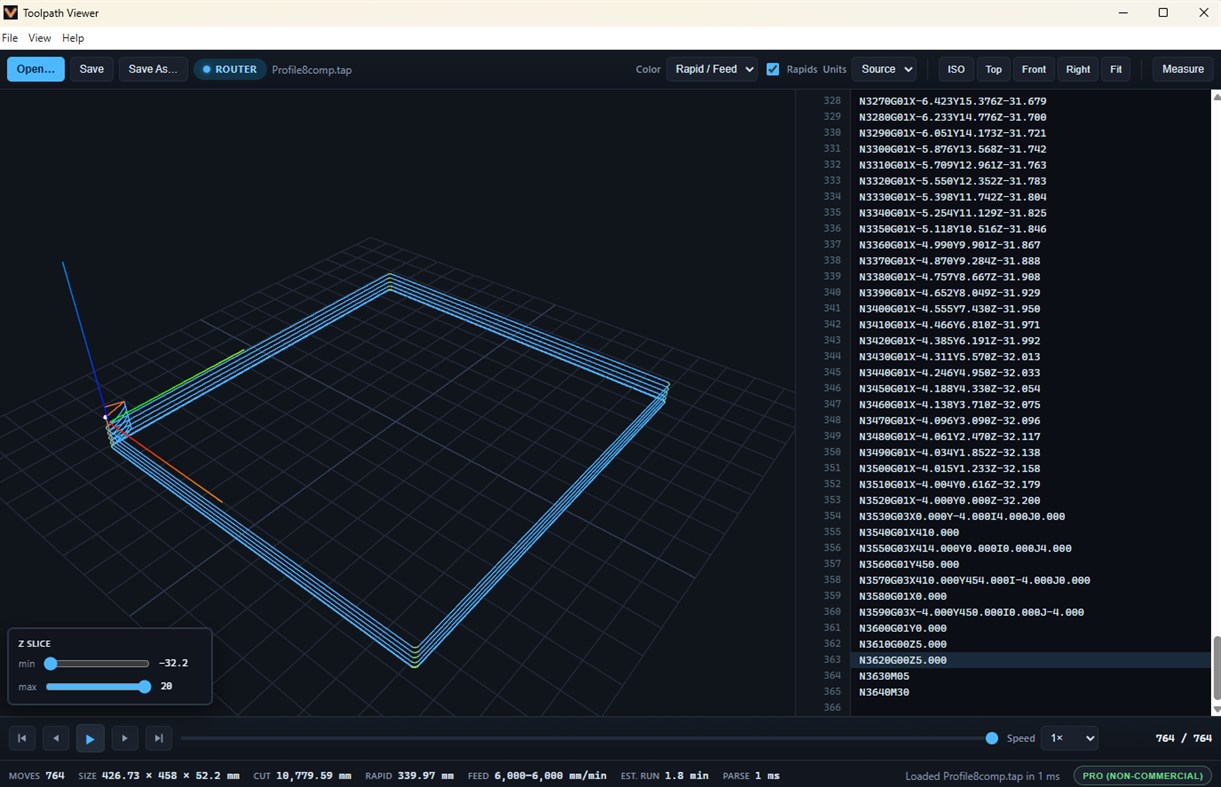Select line N3570G03X410.000Y454.000I-4.000J0.000
This screenshot has height=787, width=1221.
click(x=1030, y=580)
